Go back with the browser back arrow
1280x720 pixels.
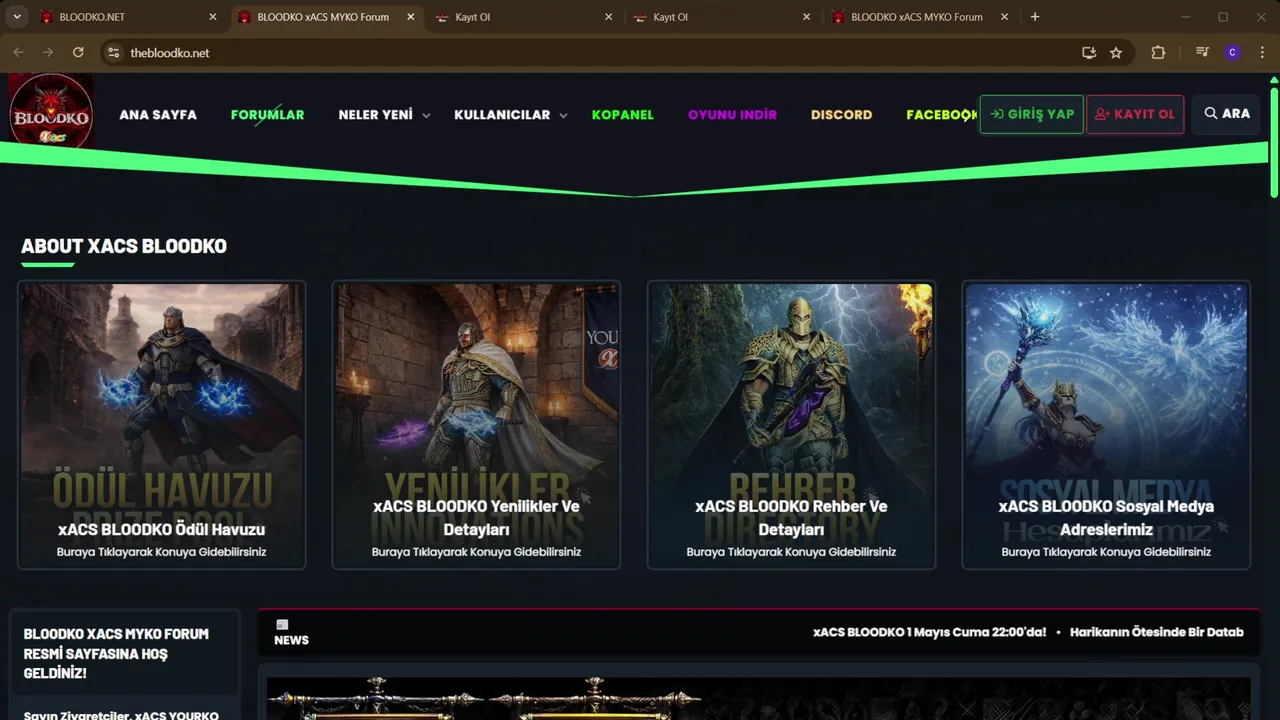(18, 53)
